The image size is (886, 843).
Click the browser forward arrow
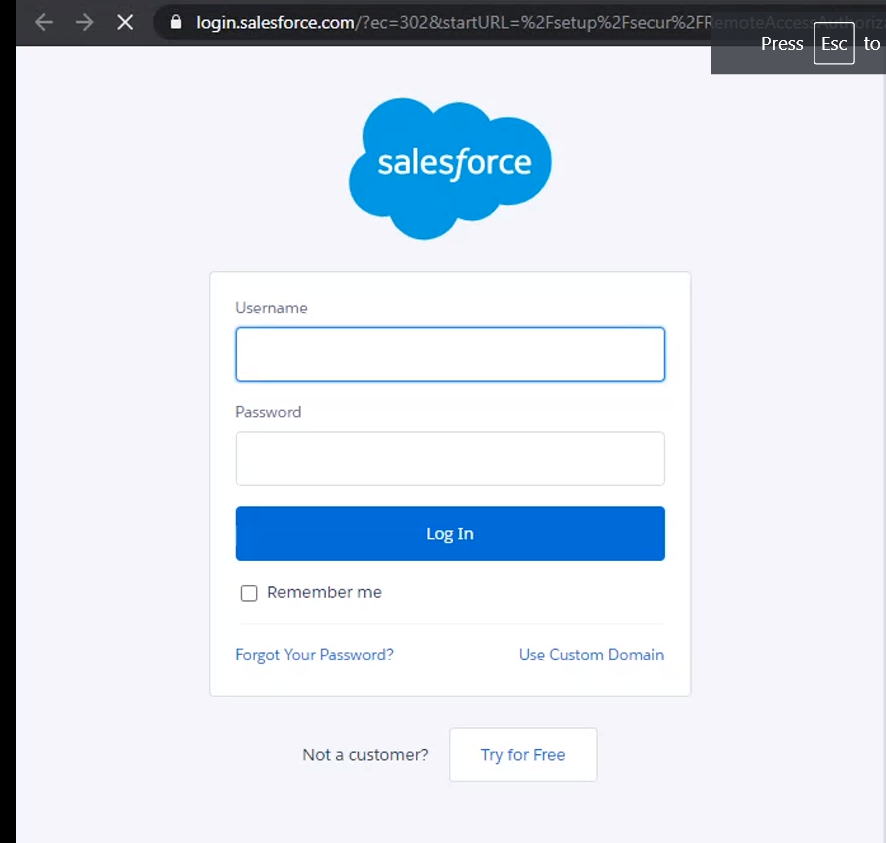pos(84,23)
